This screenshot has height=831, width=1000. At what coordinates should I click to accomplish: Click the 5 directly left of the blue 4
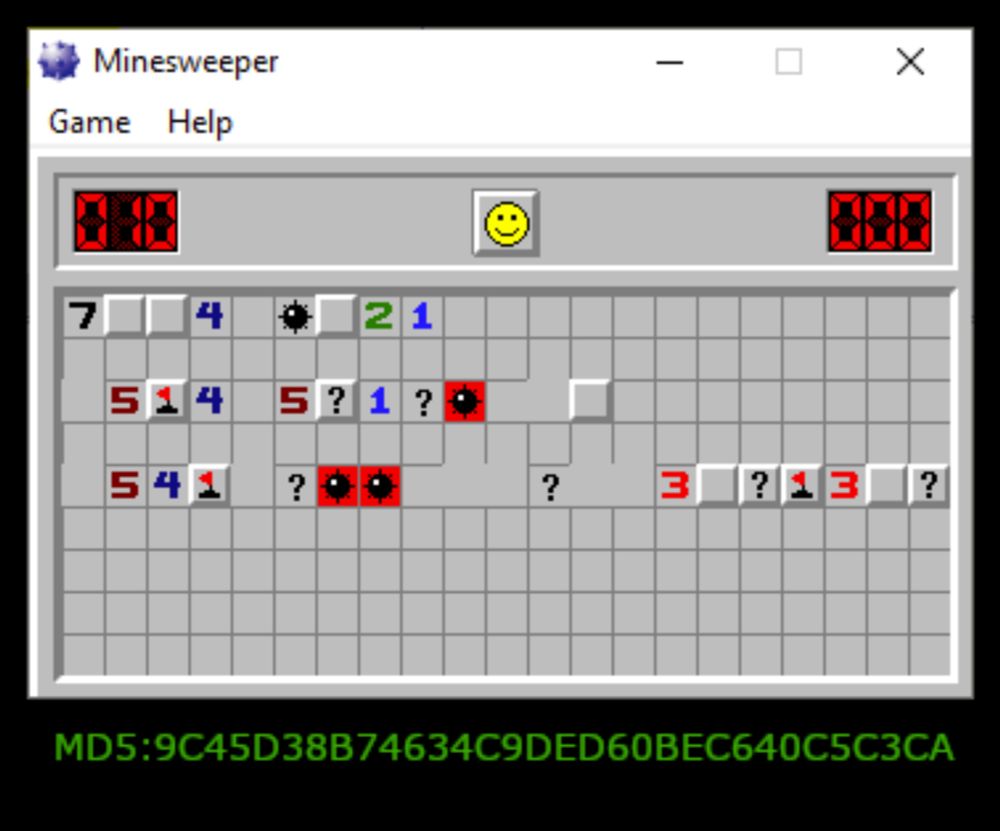[x=125, y=486]
